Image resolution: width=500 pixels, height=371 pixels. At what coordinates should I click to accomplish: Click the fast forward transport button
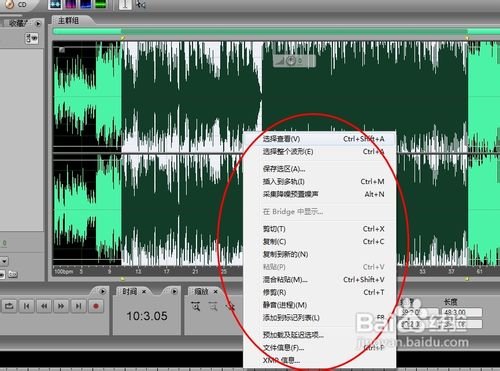61,306
